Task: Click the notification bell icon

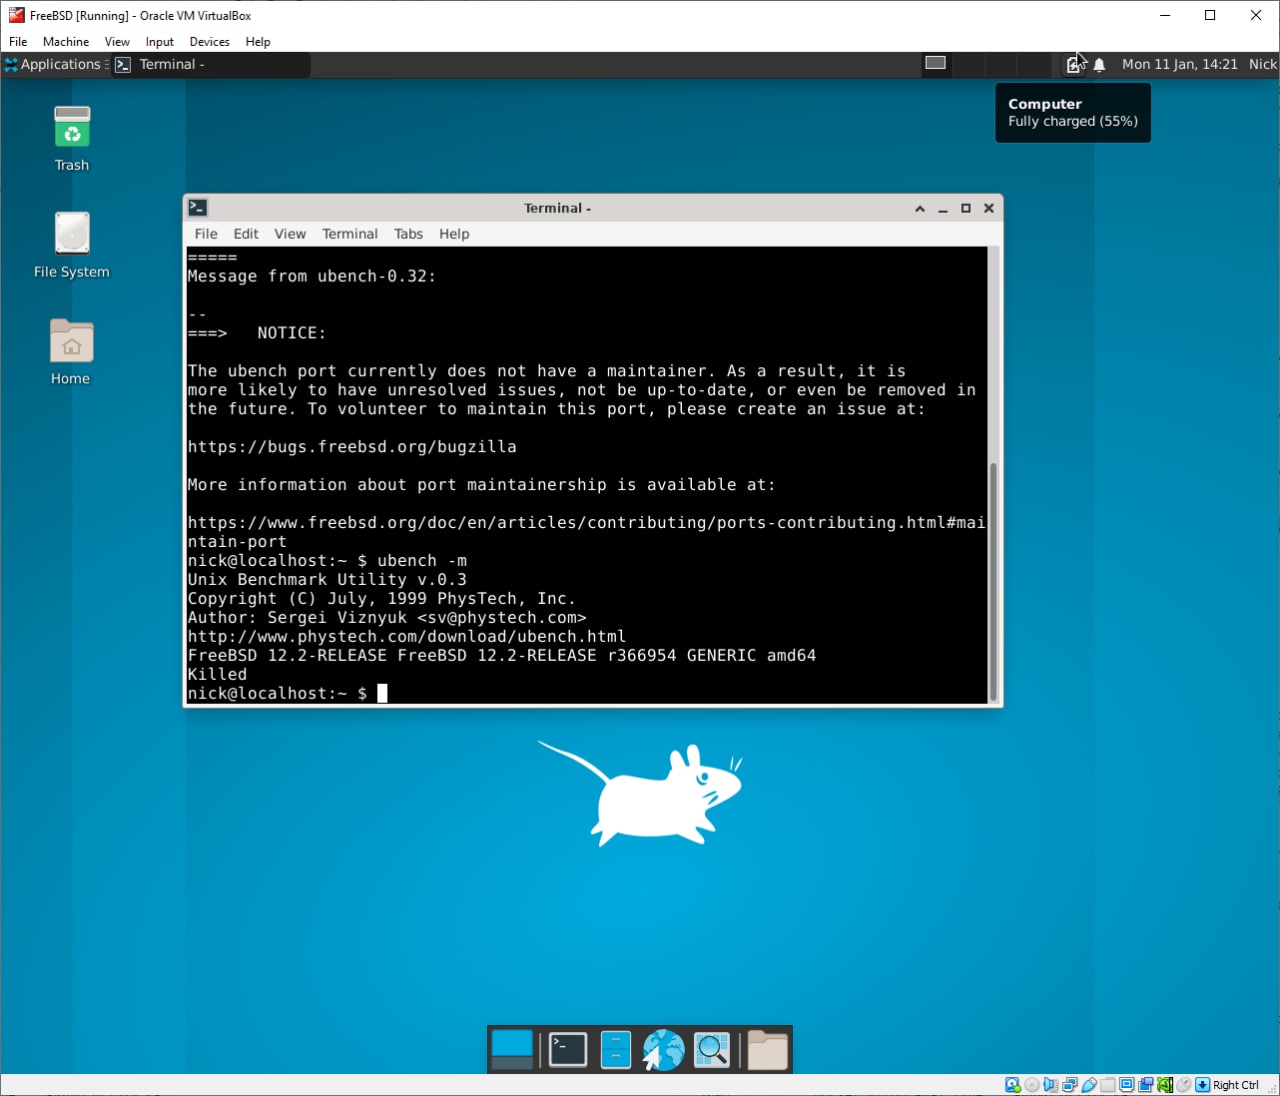Action: (x=1099, y=64)
